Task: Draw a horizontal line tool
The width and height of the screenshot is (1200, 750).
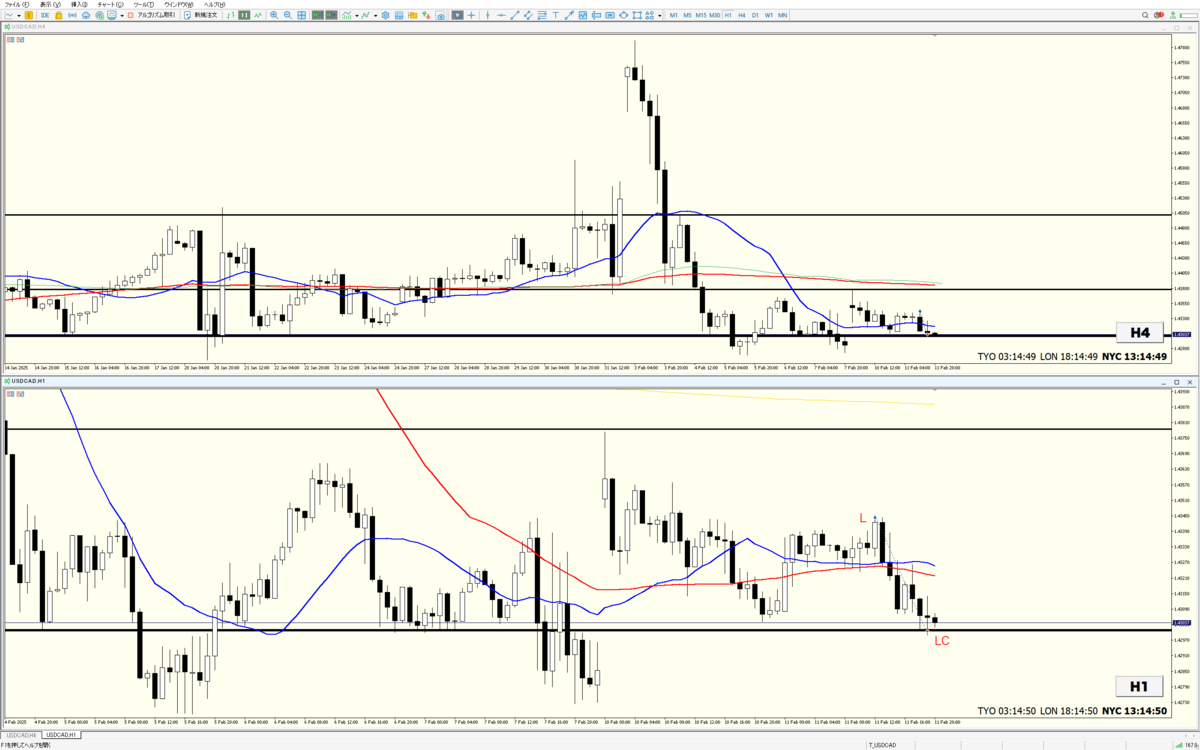Action: coord(501,15)
